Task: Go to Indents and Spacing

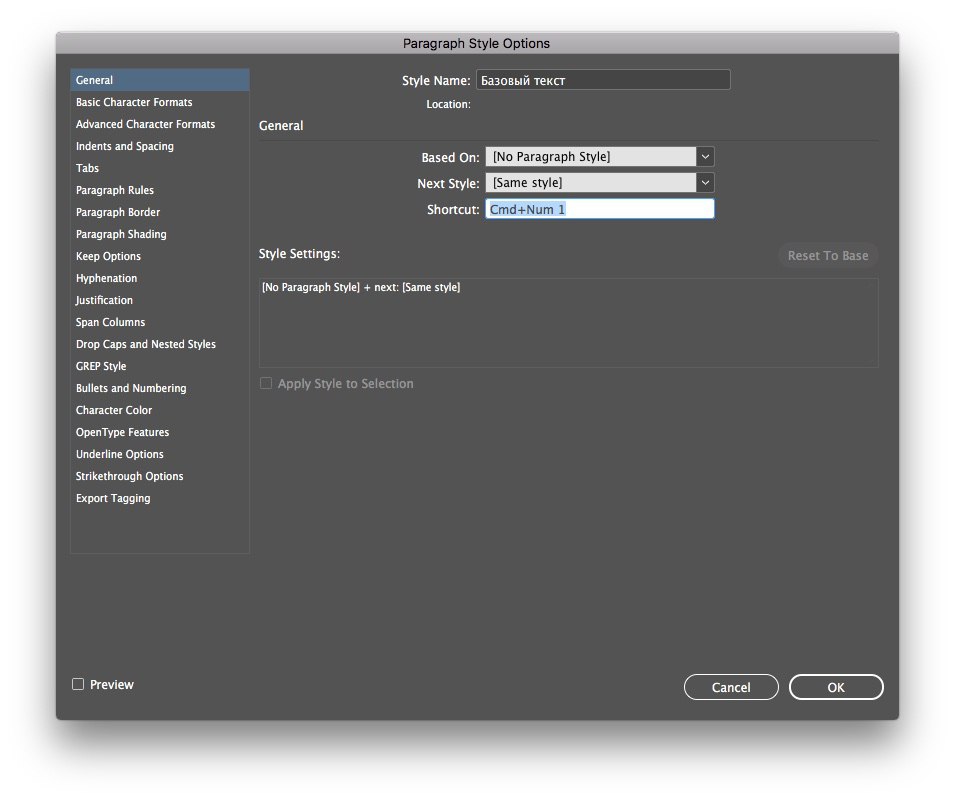Action: 160,146
